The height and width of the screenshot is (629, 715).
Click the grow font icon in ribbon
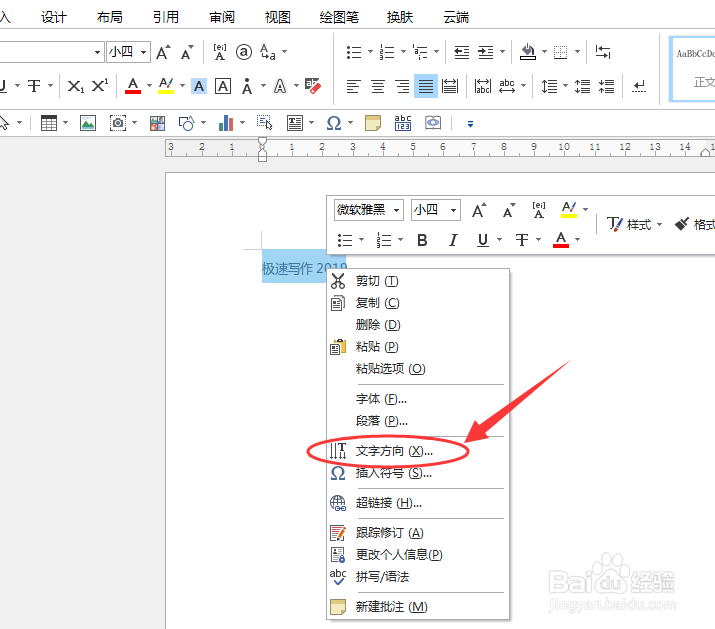click(x=163, y=52)
